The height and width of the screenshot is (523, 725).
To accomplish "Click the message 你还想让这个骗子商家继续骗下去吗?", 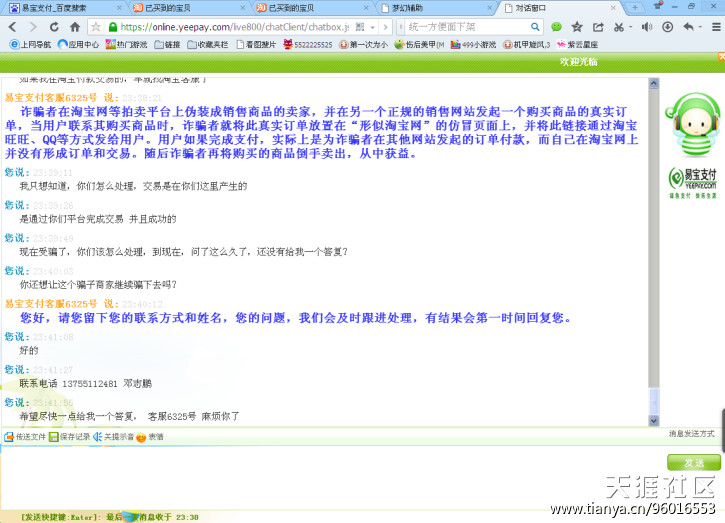I will [x=98, y=284].
